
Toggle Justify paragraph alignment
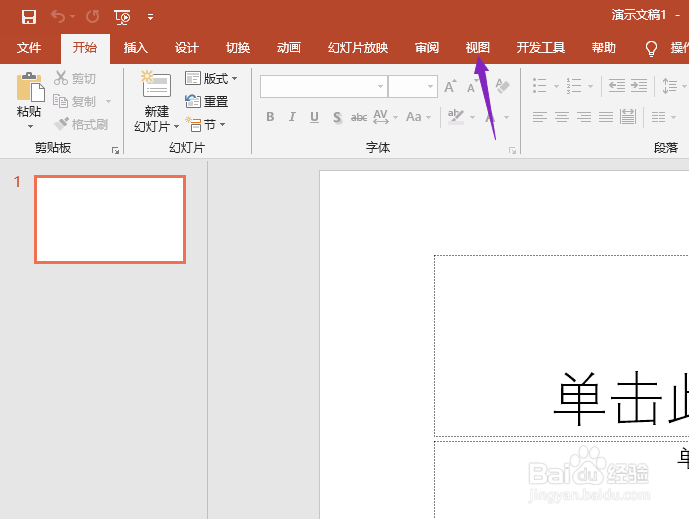point(606,117)
